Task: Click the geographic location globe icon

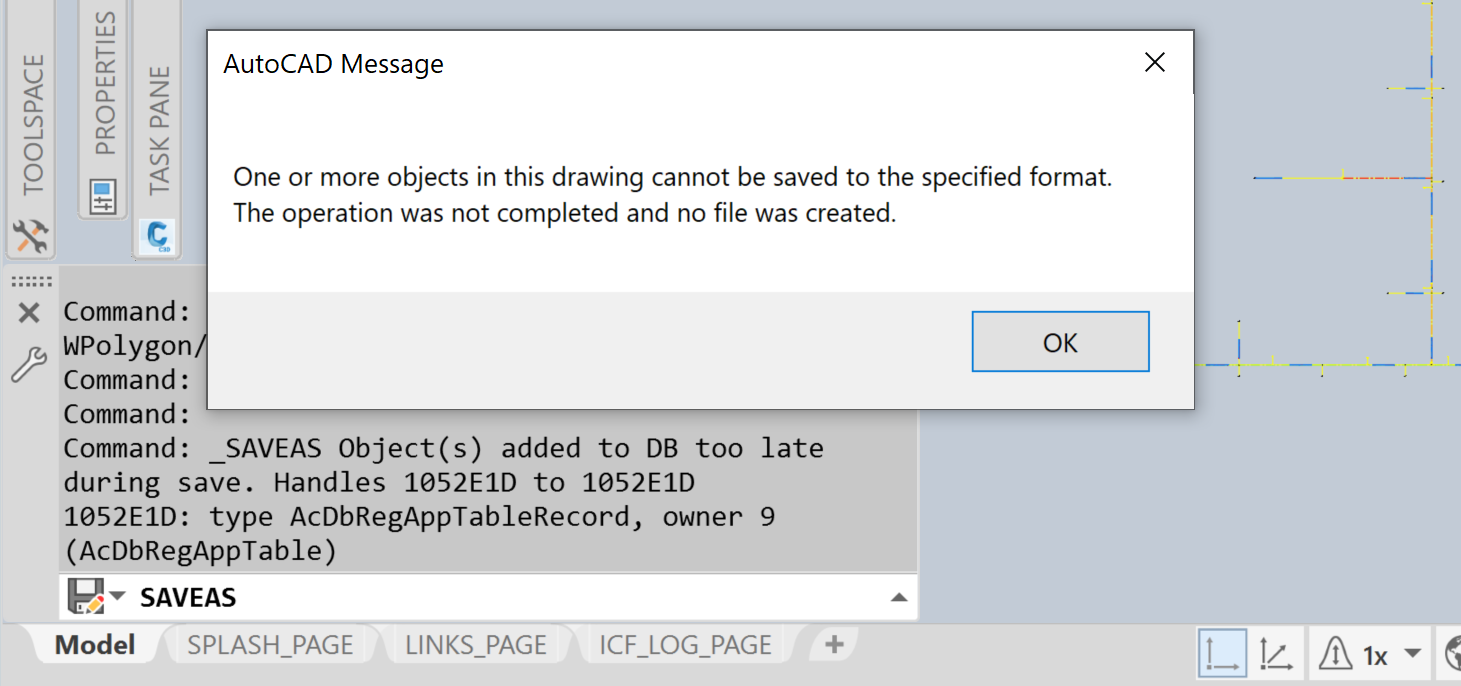Action: (x=1451, y=654)
